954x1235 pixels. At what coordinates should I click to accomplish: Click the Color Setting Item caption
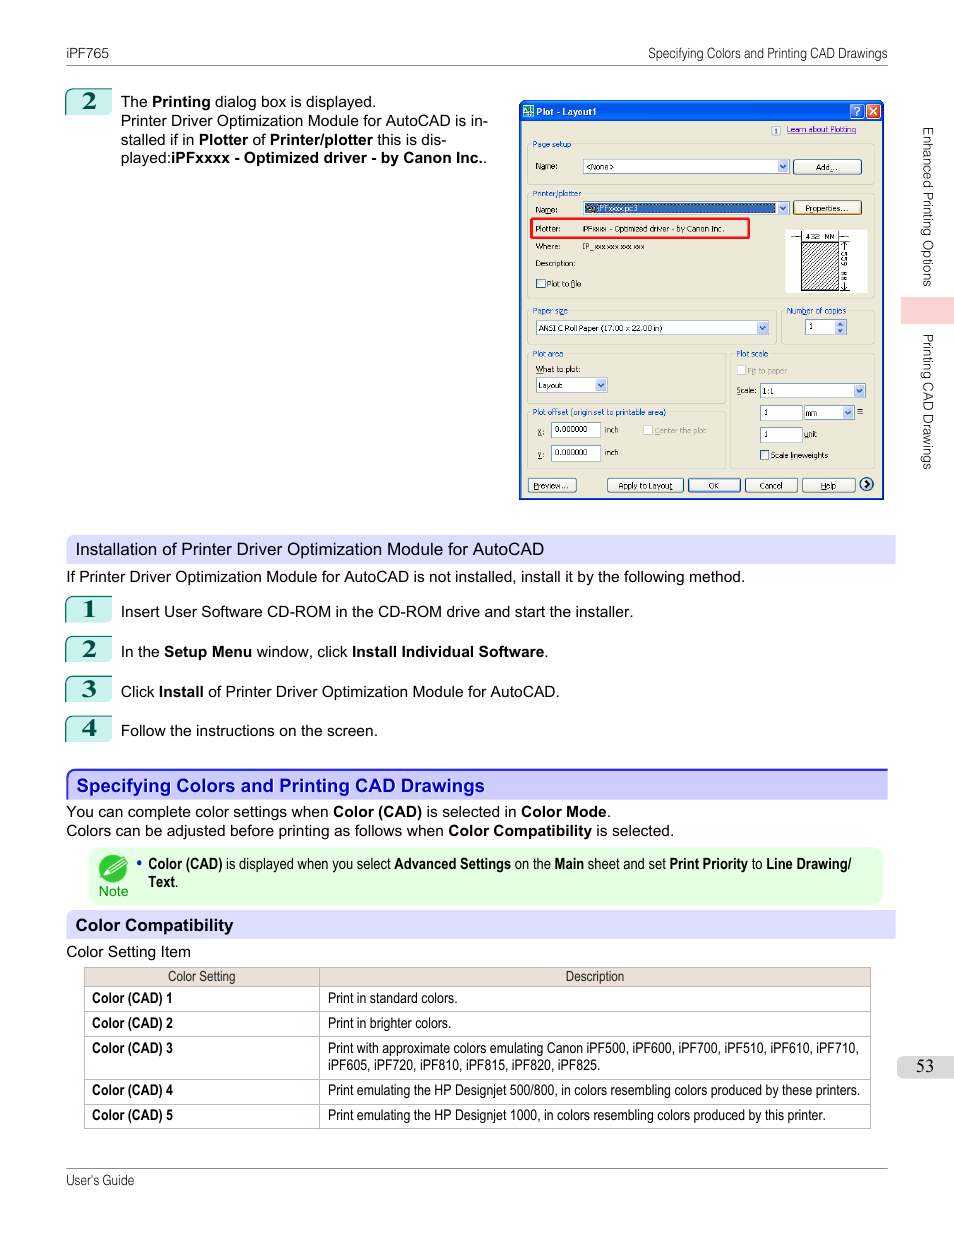(x=129, y=952)
